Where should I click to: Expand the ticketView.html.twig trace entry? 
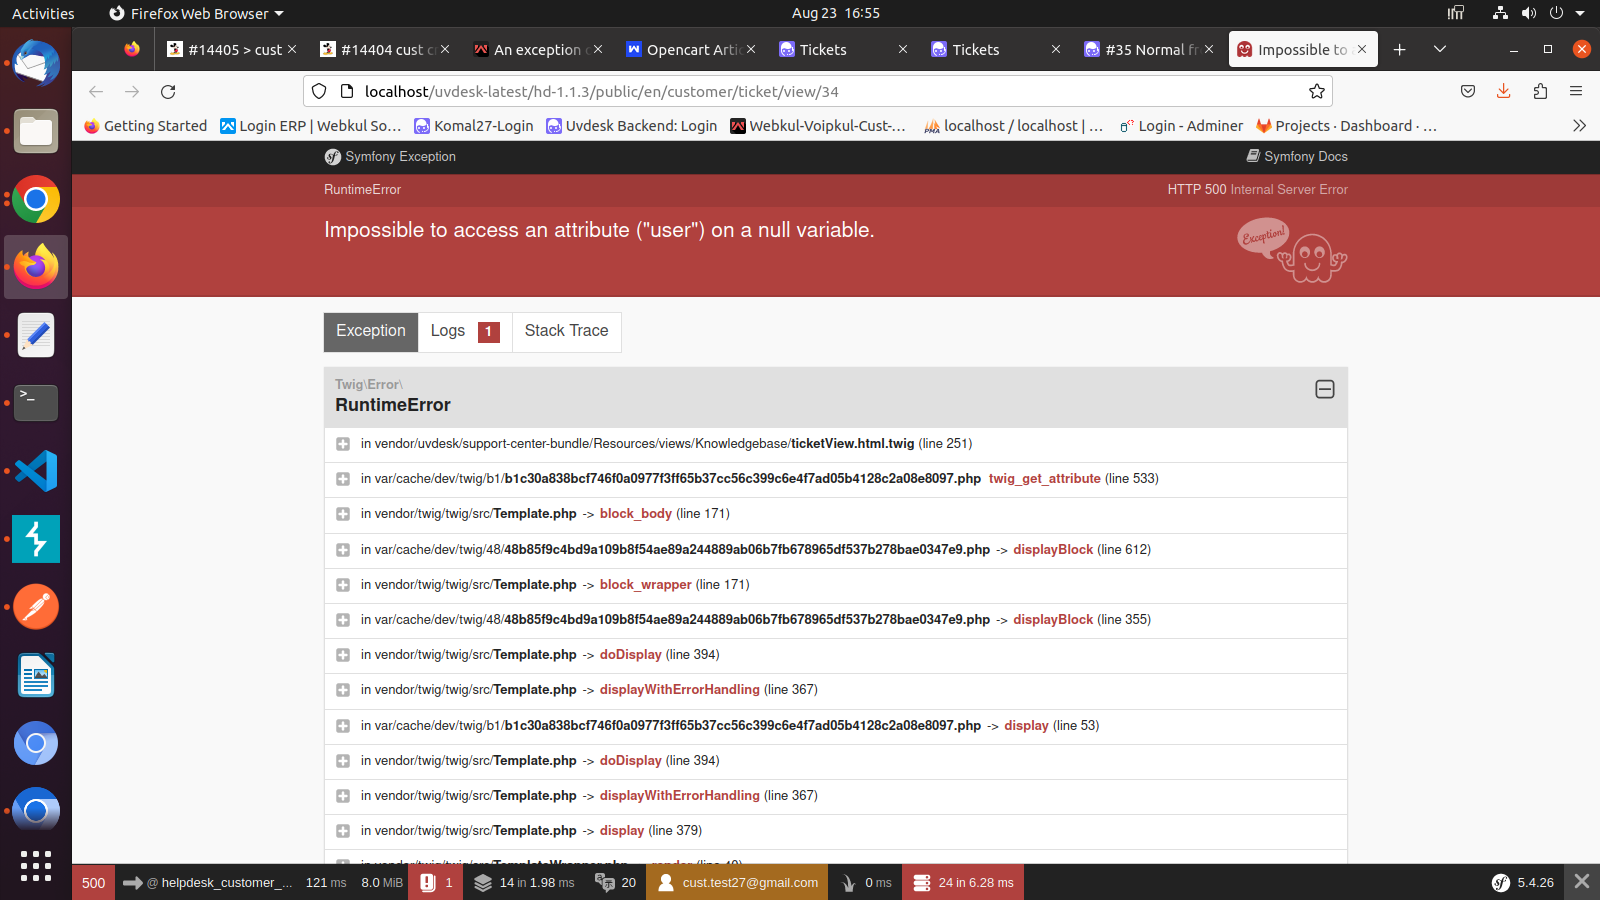tap(344, 444)
